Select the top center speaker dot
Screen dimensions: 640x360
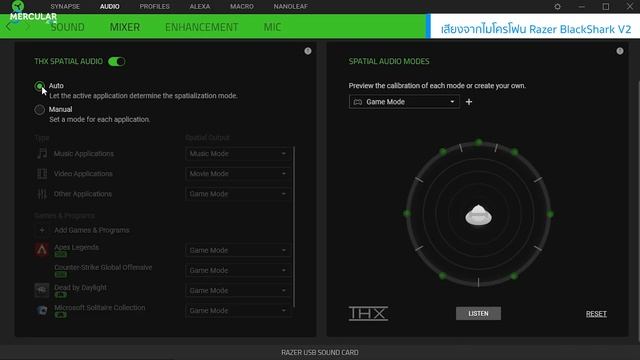tap(478, 142)
